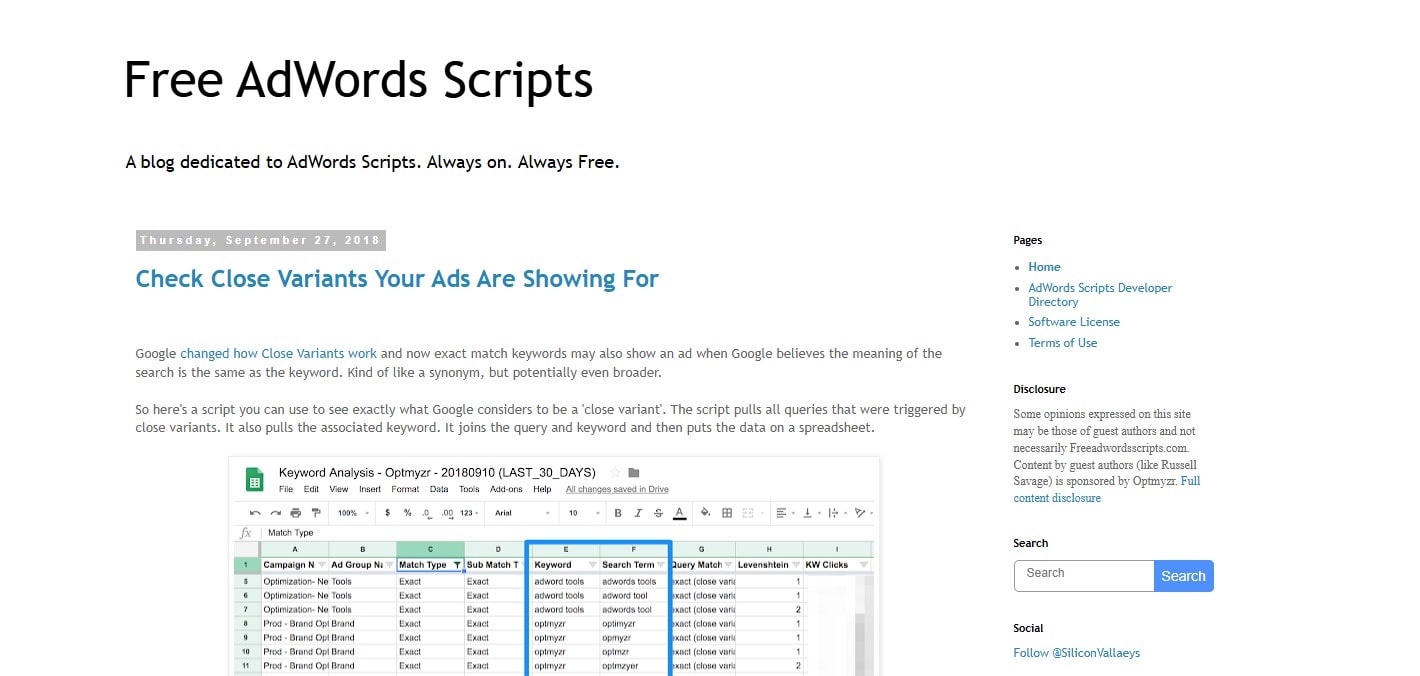Open the Data menu in the spreadsheet
Image resolution: width=1420 pixels, height=676 pixels.
click(x=439, y=489)
